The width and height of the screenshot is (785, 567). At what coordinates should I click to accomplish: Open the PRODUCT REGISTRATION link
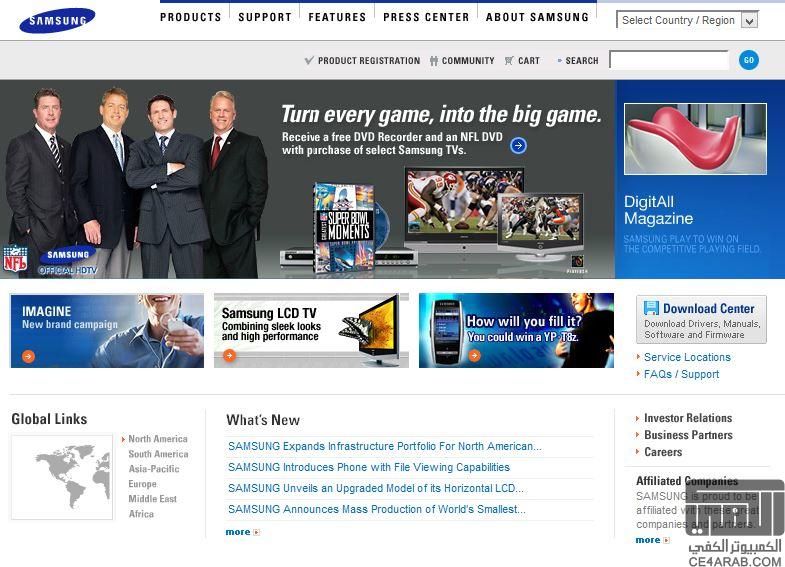[x=369, y=61]
